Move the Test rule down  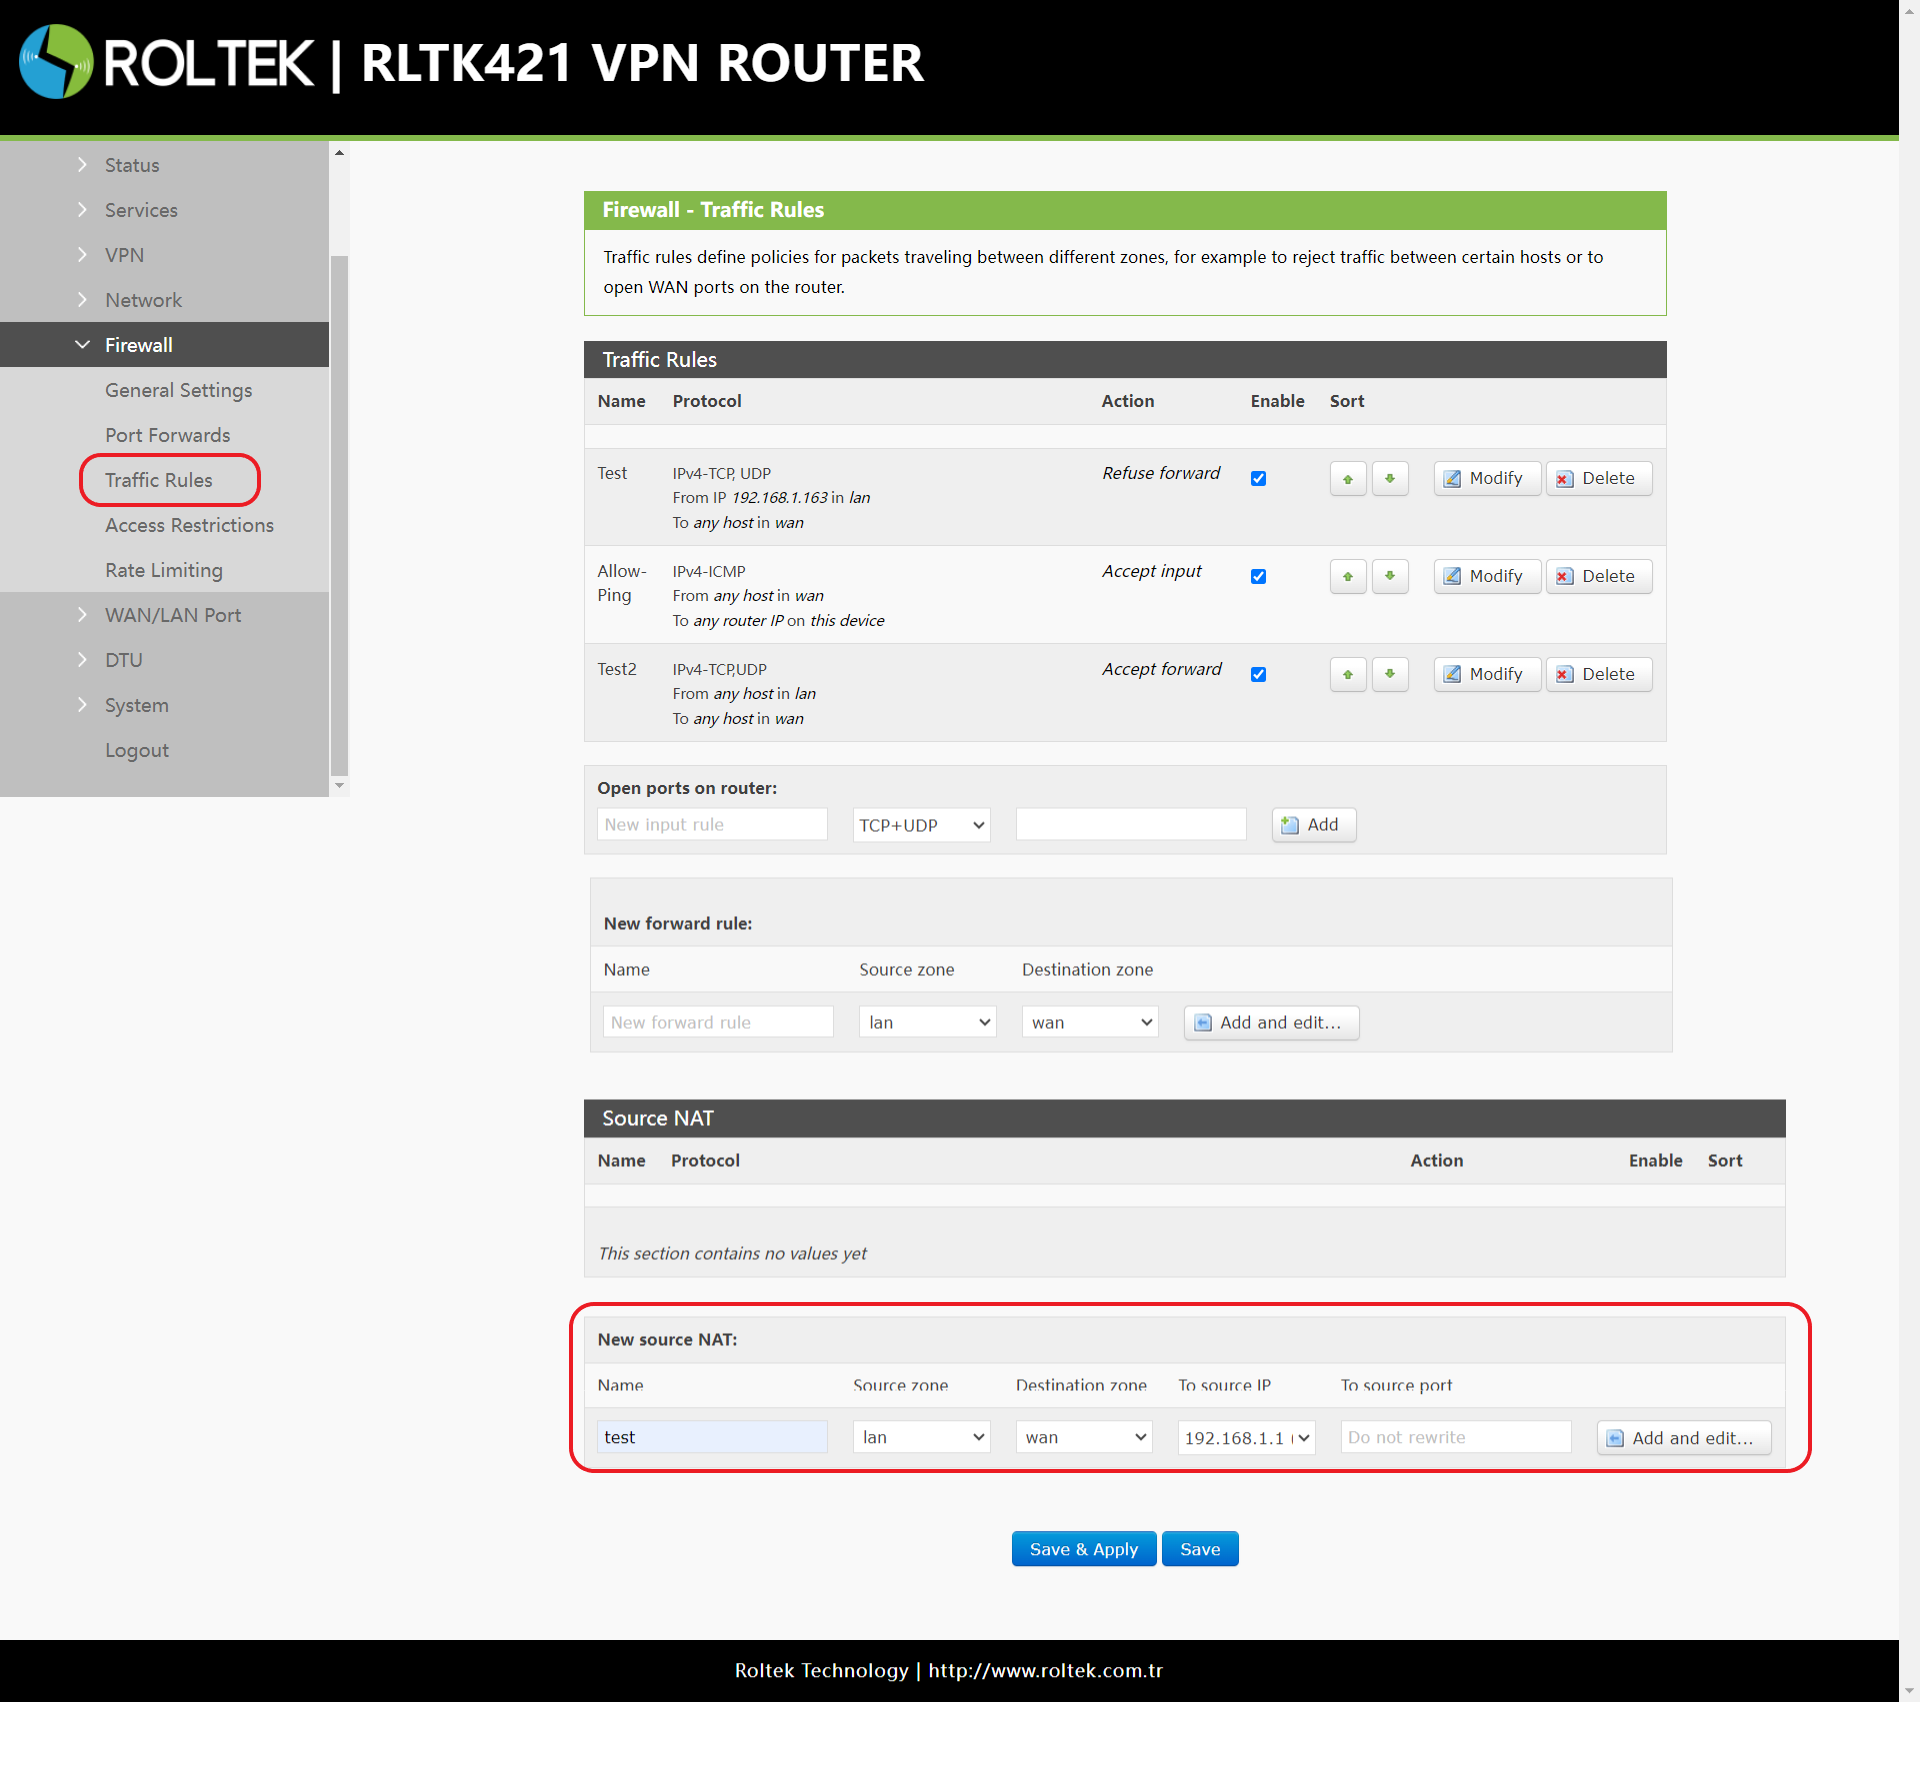point(1389,479)
